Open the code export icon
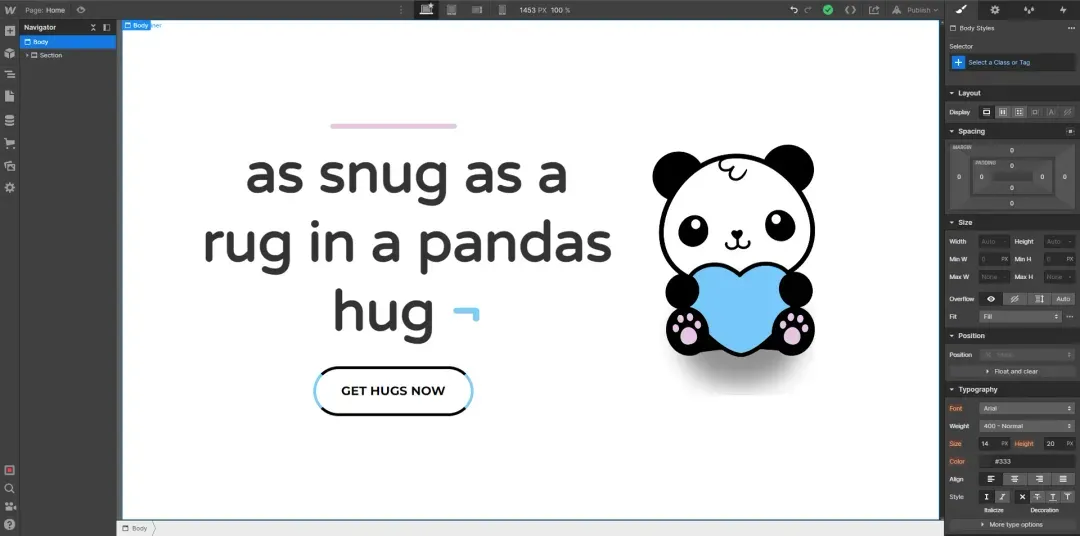 851,10
